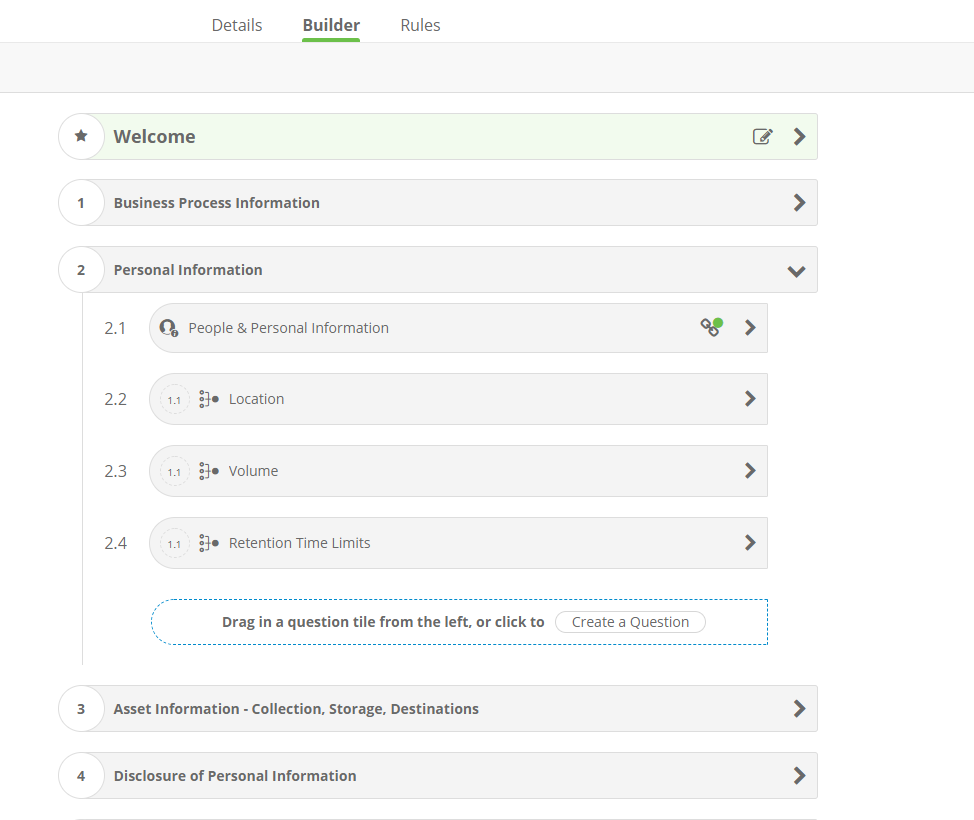The height and width of the screenshot is (820, 974).
Task: Switch to the Details tab
Action: (x=237, y=25)
